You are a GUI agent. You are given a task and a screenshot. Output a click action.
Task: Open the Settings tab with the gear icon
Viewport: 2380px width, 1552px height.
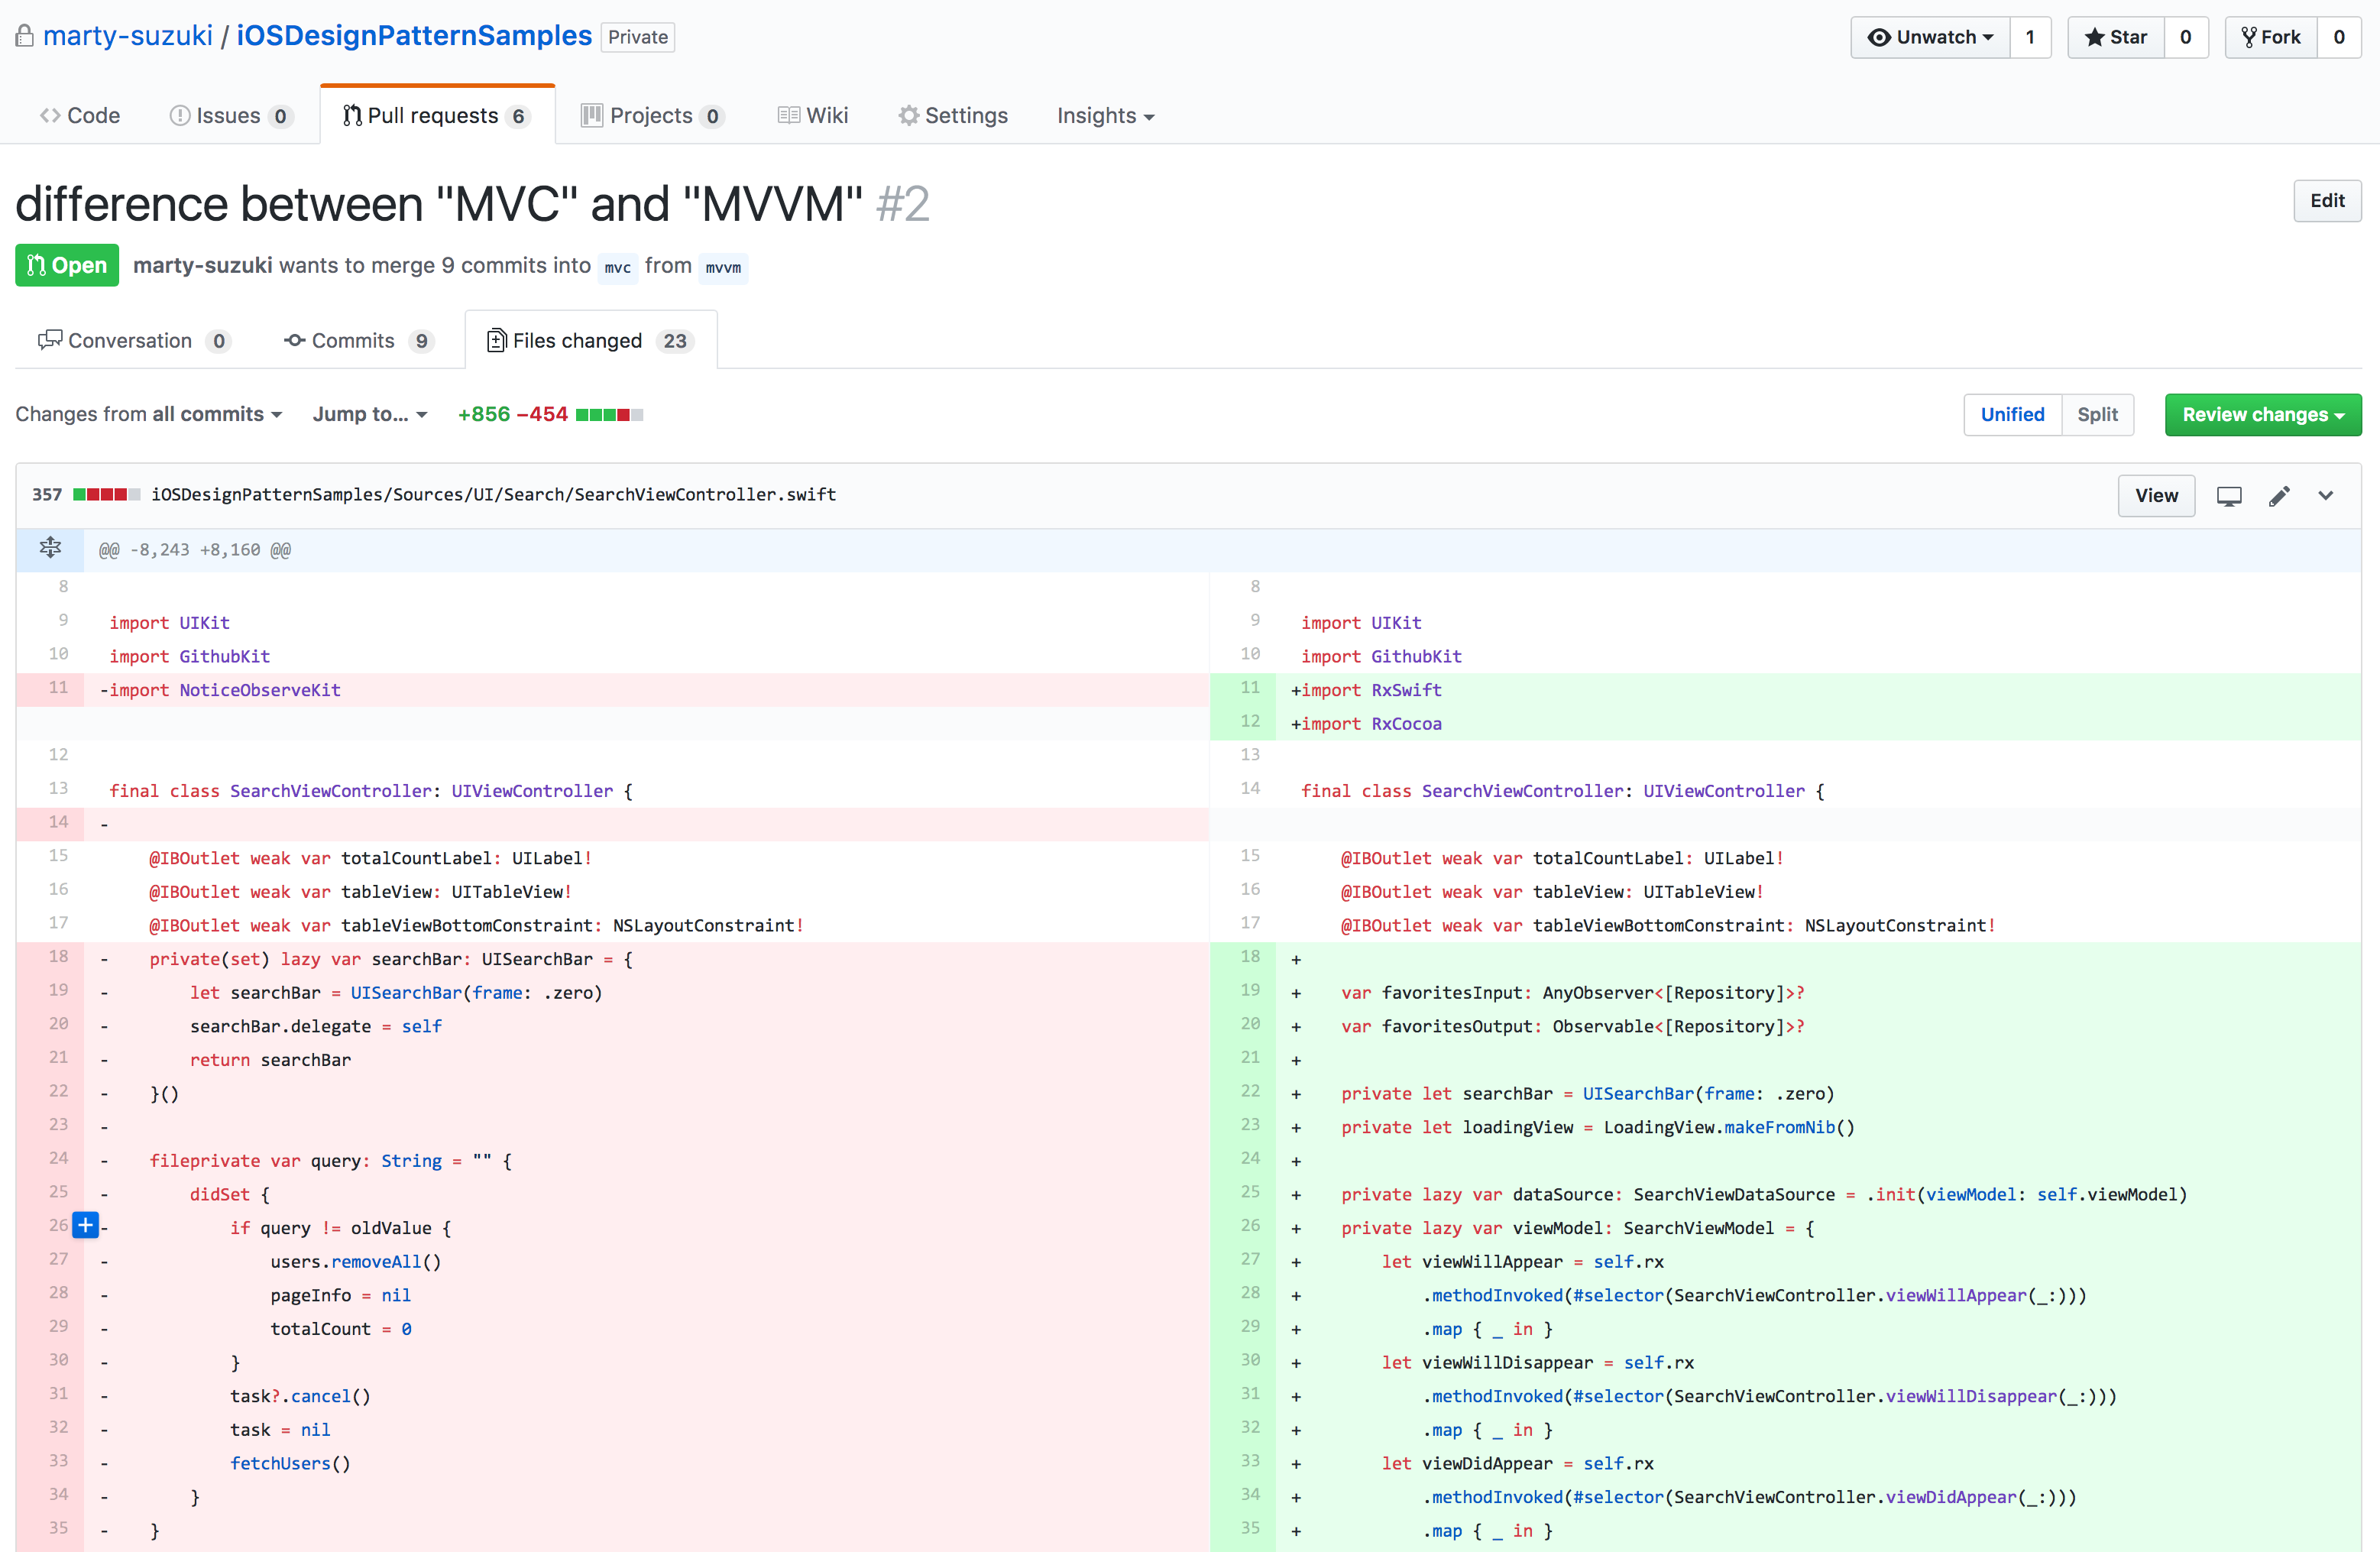click(x=953, y=115)
